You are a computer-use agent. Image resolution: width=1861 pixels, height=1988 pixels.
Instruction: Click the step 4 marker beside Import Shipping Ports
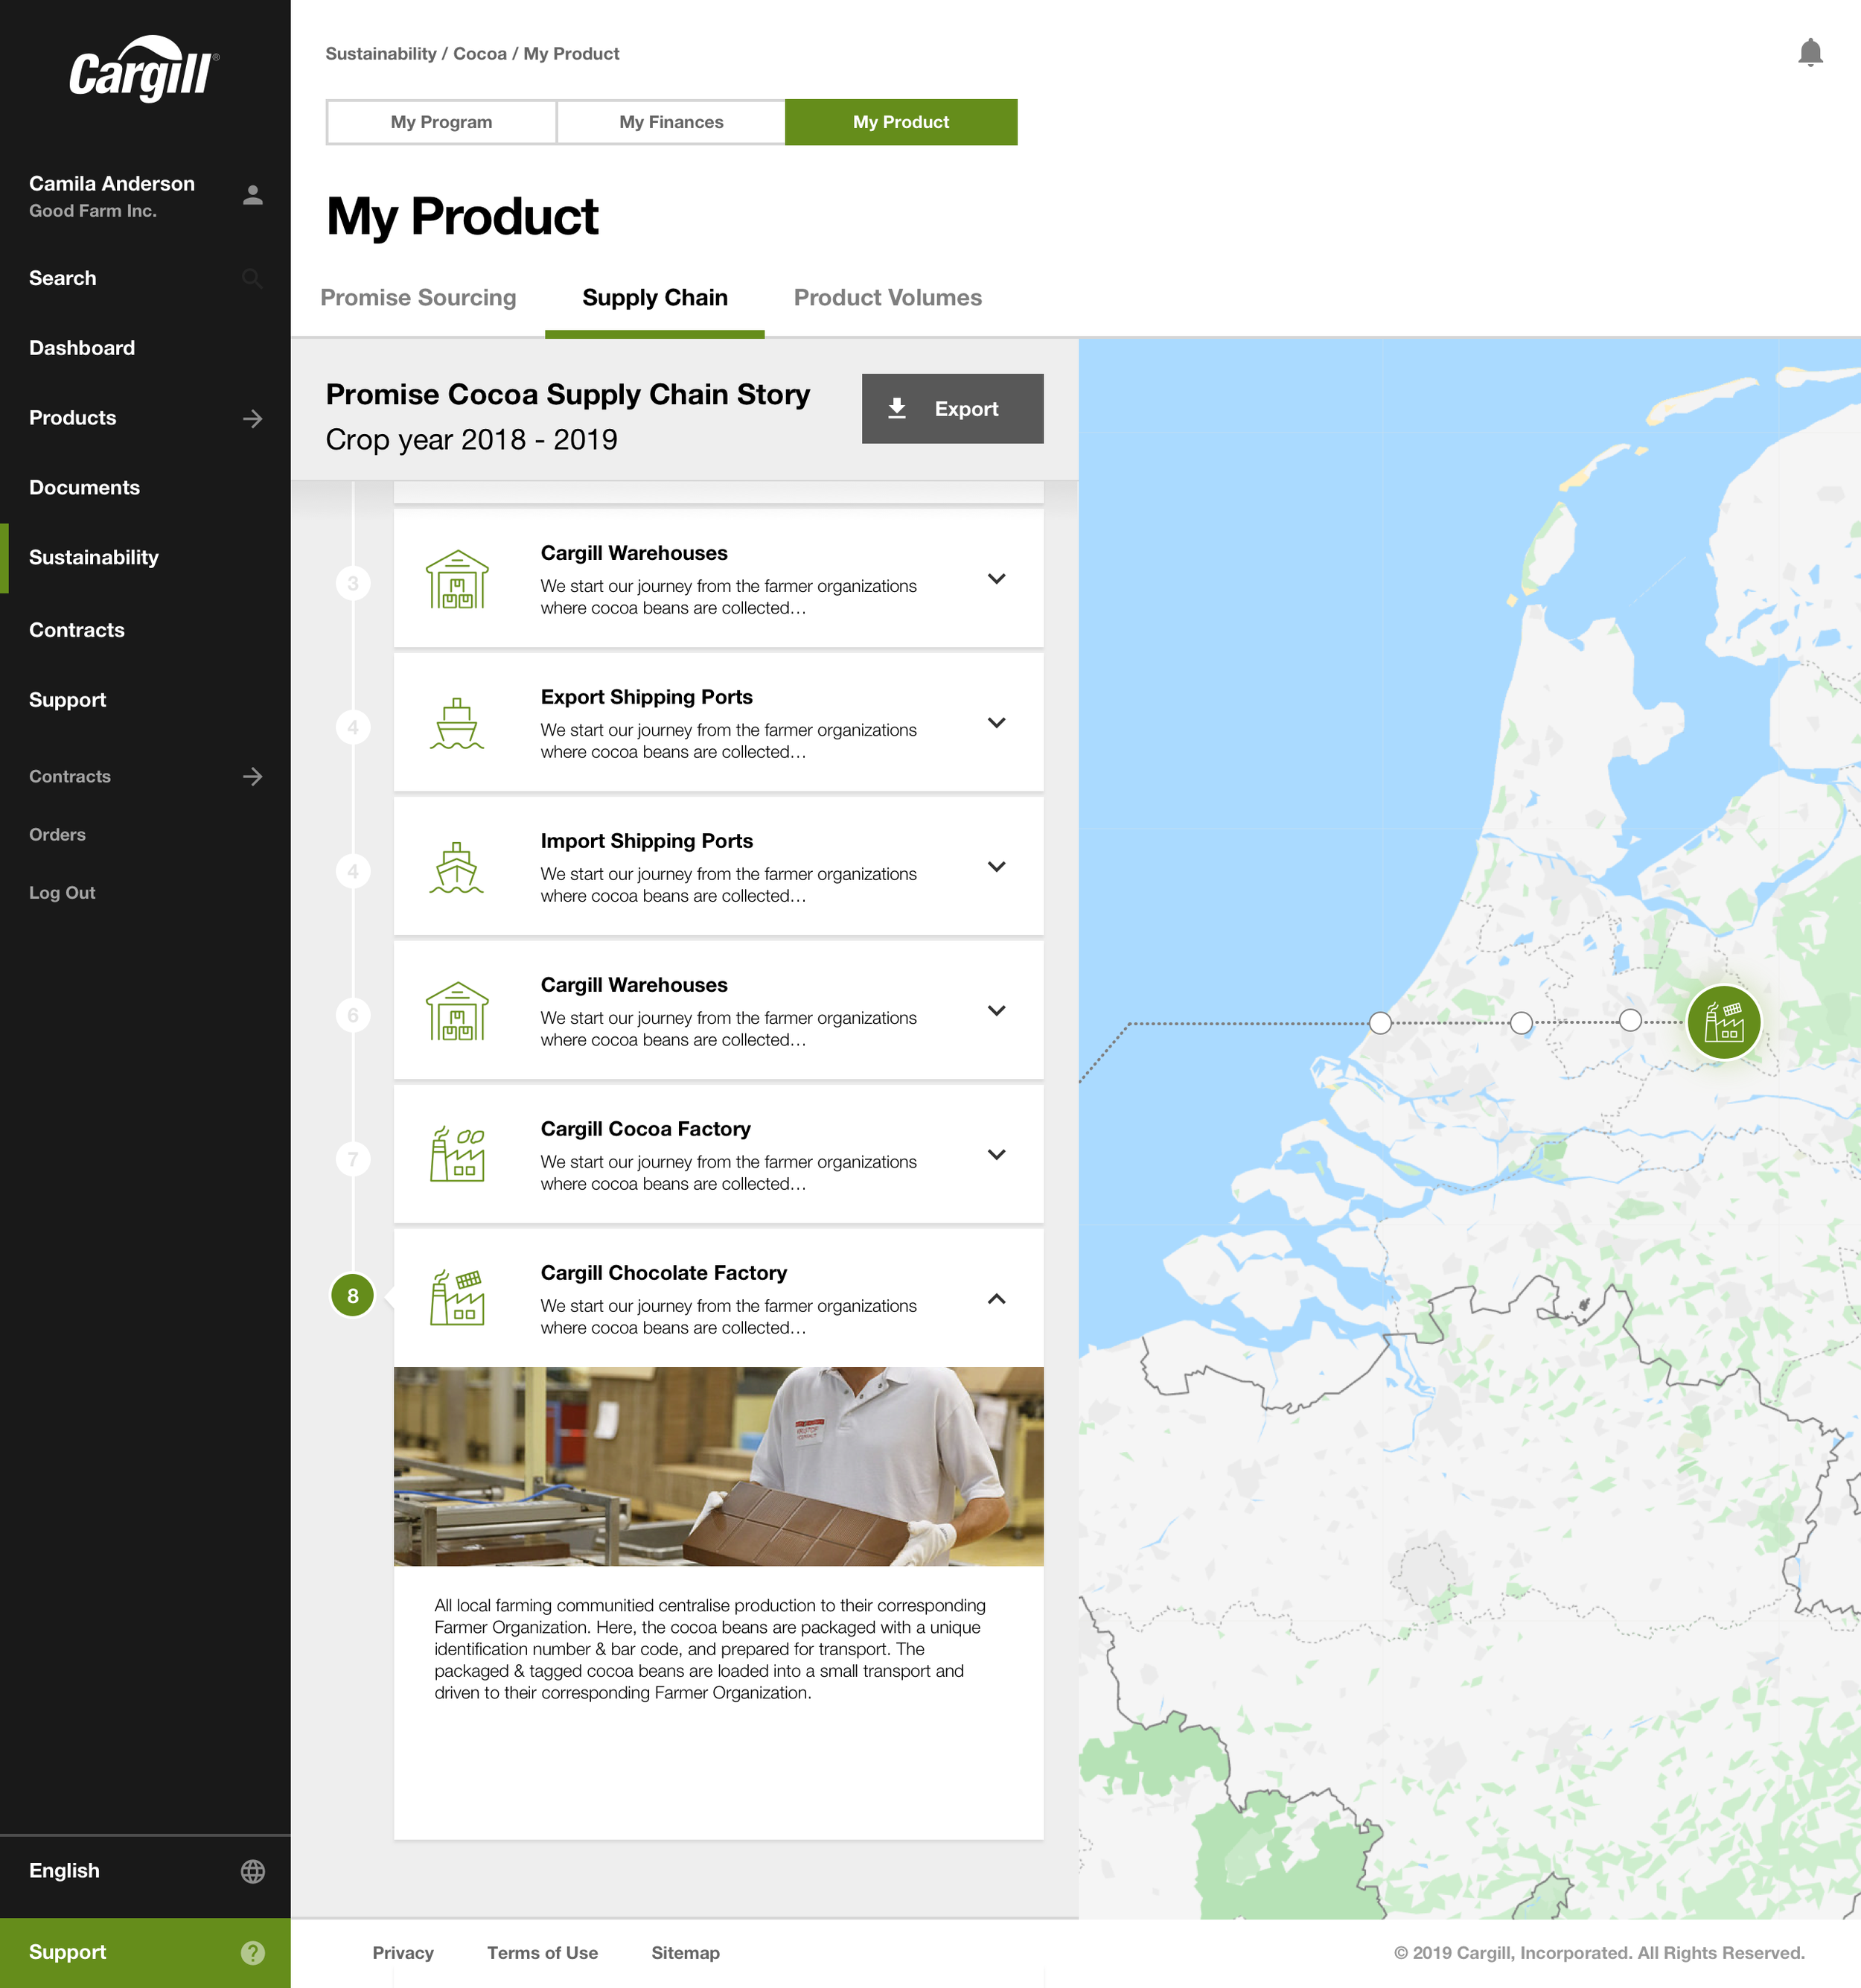(x=353, y=871)
